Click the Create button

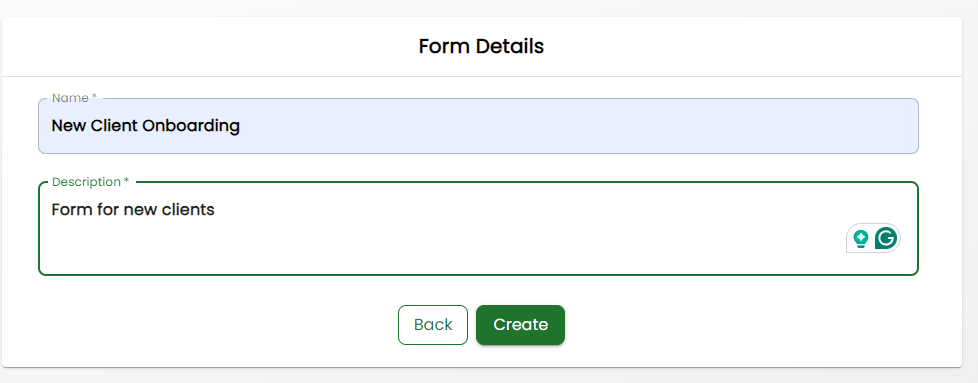[x=520, y=324]
